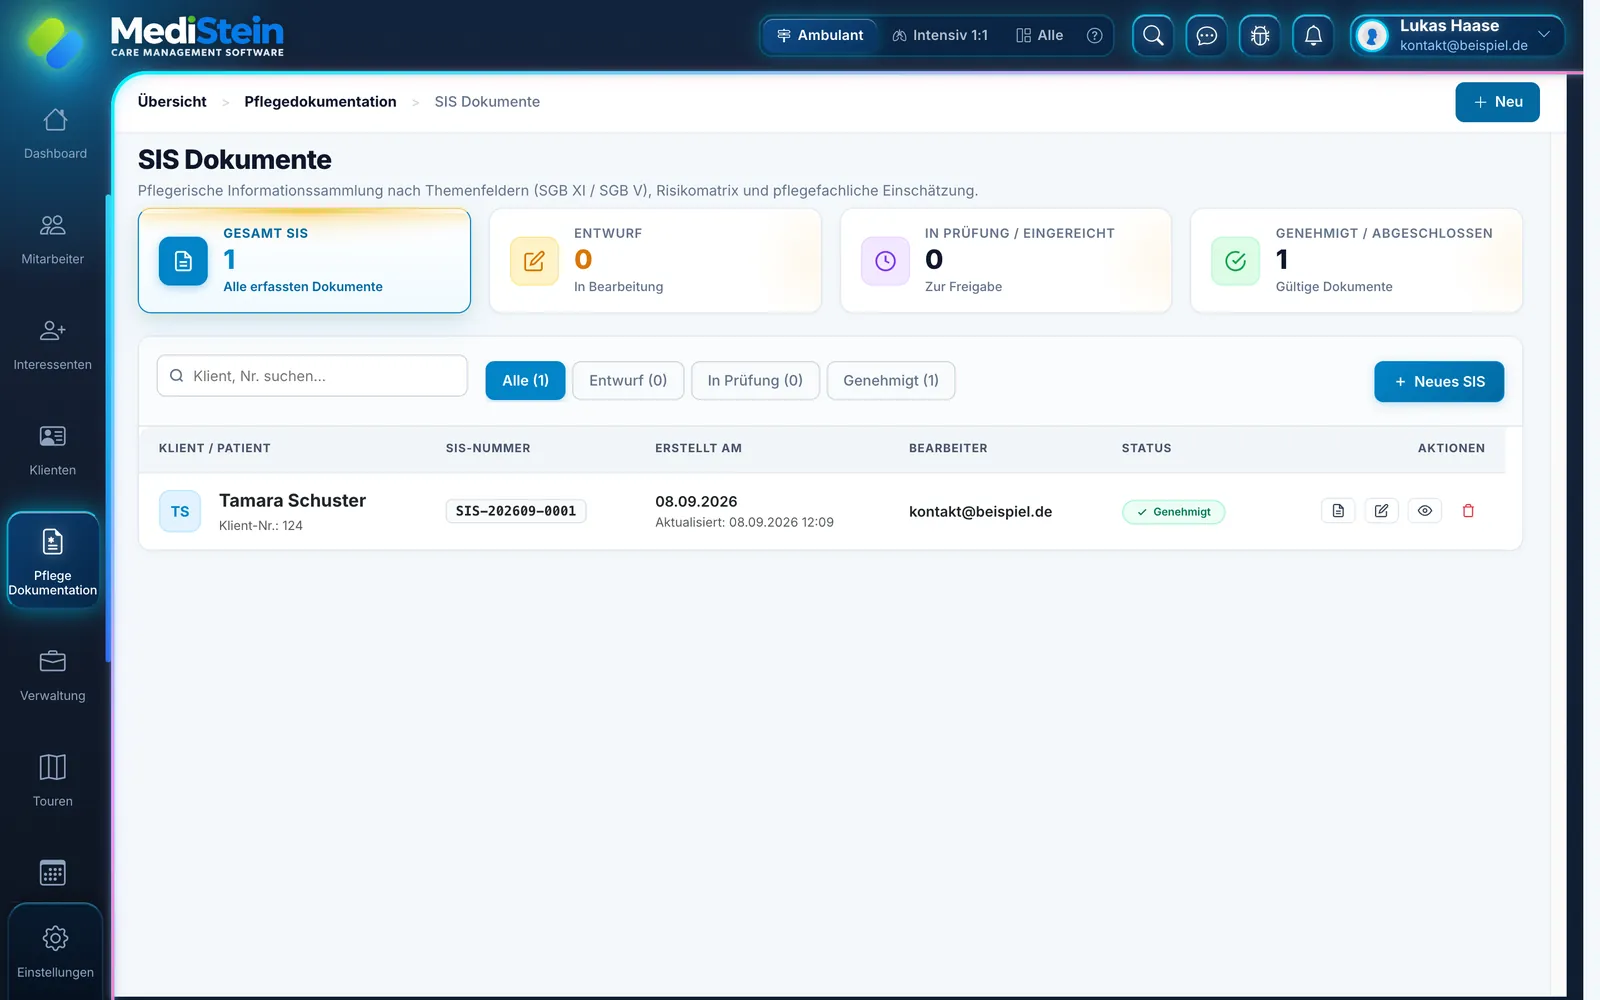
Task: Open notifications via the bell icon
Action: point(1314,36)
